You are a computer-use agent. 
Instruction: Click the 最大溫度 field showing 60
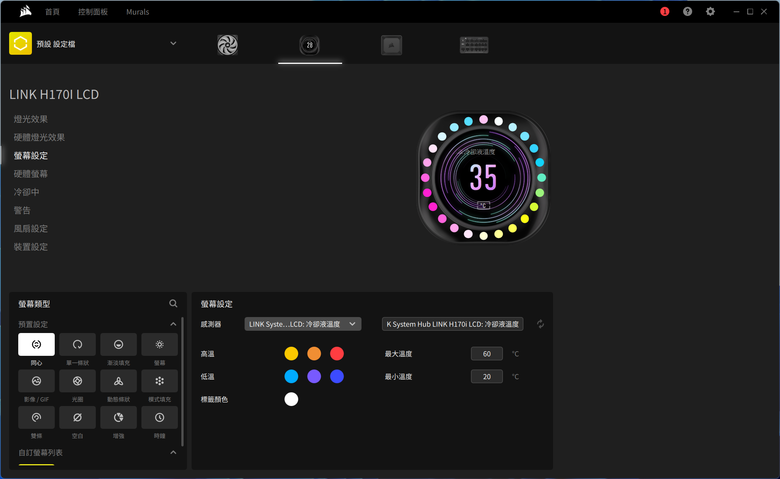487,354
